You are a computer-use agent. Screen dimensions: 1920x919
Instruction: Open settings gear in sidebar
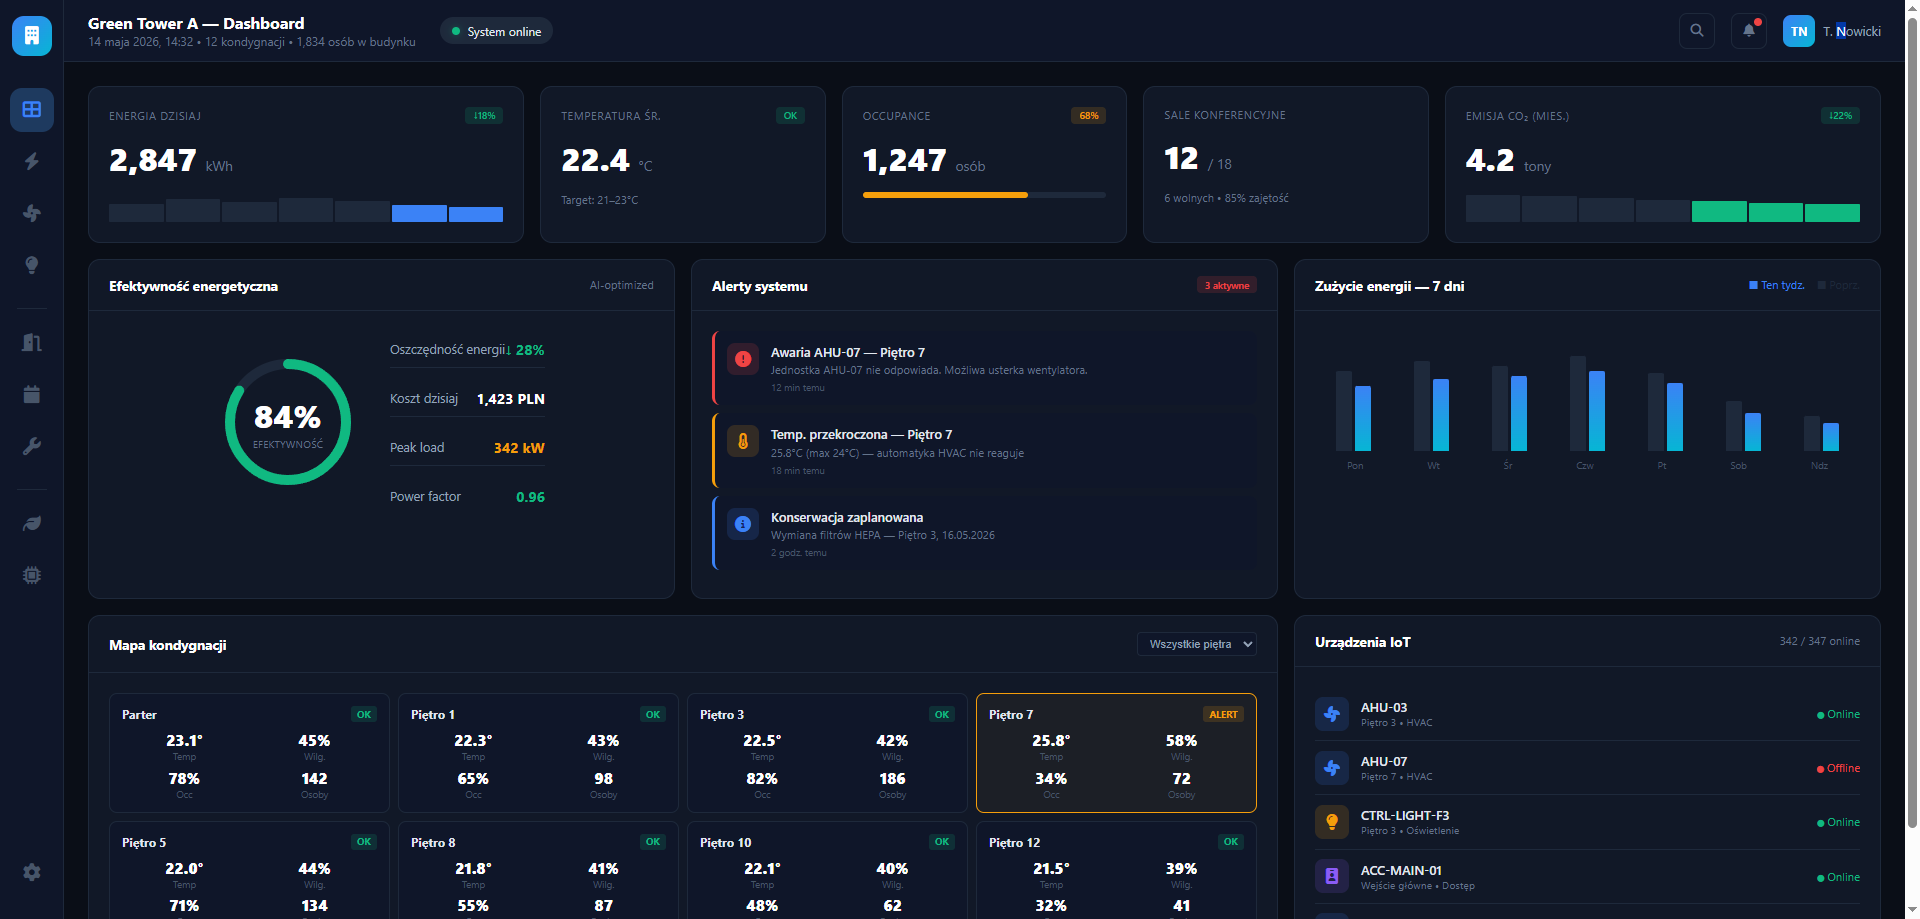coord(32,872)
